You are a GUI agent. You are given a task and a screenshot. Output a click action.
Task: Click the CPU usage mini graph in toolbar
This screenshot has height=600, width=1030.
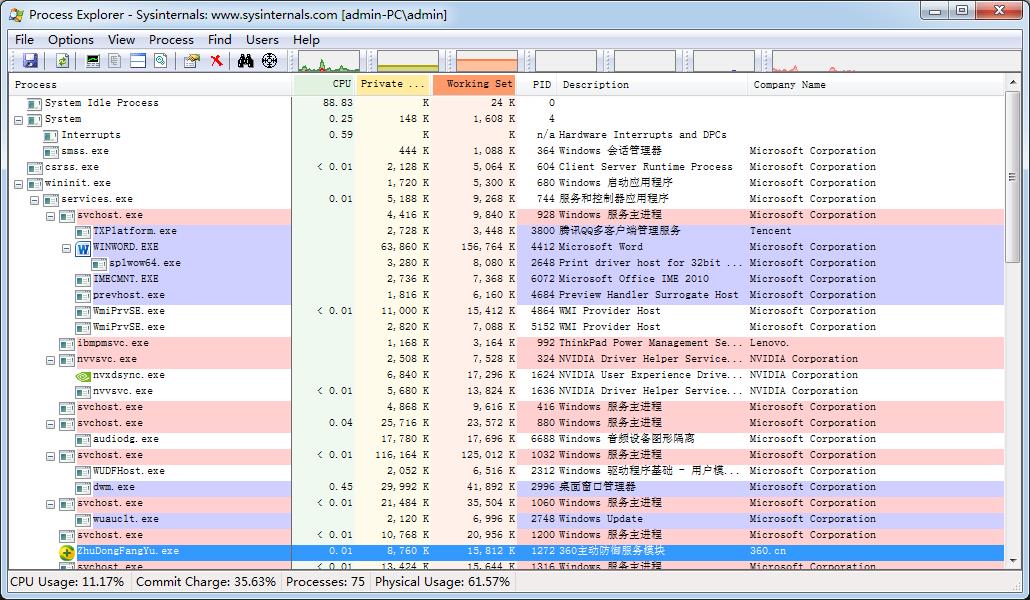pyautogui.click(x=329, y=62)
